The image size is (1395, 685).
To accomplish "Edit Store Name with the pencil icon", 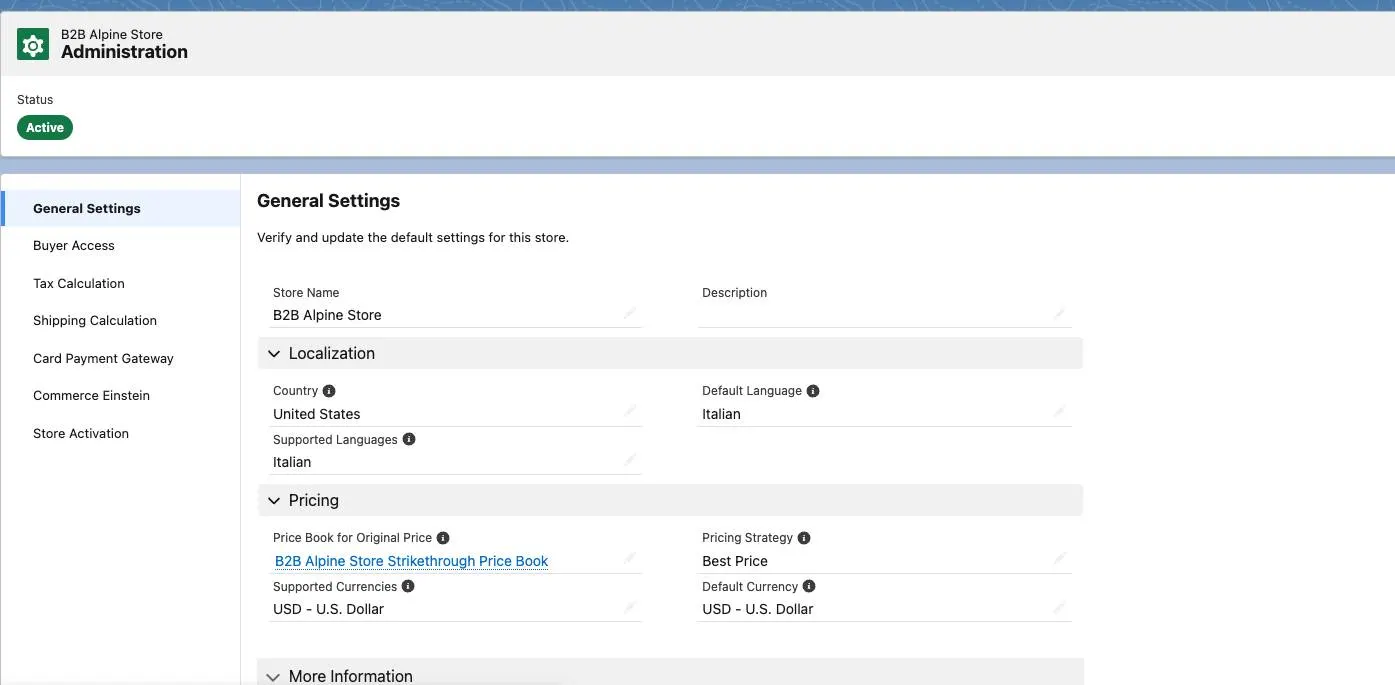I will (630, 313).
